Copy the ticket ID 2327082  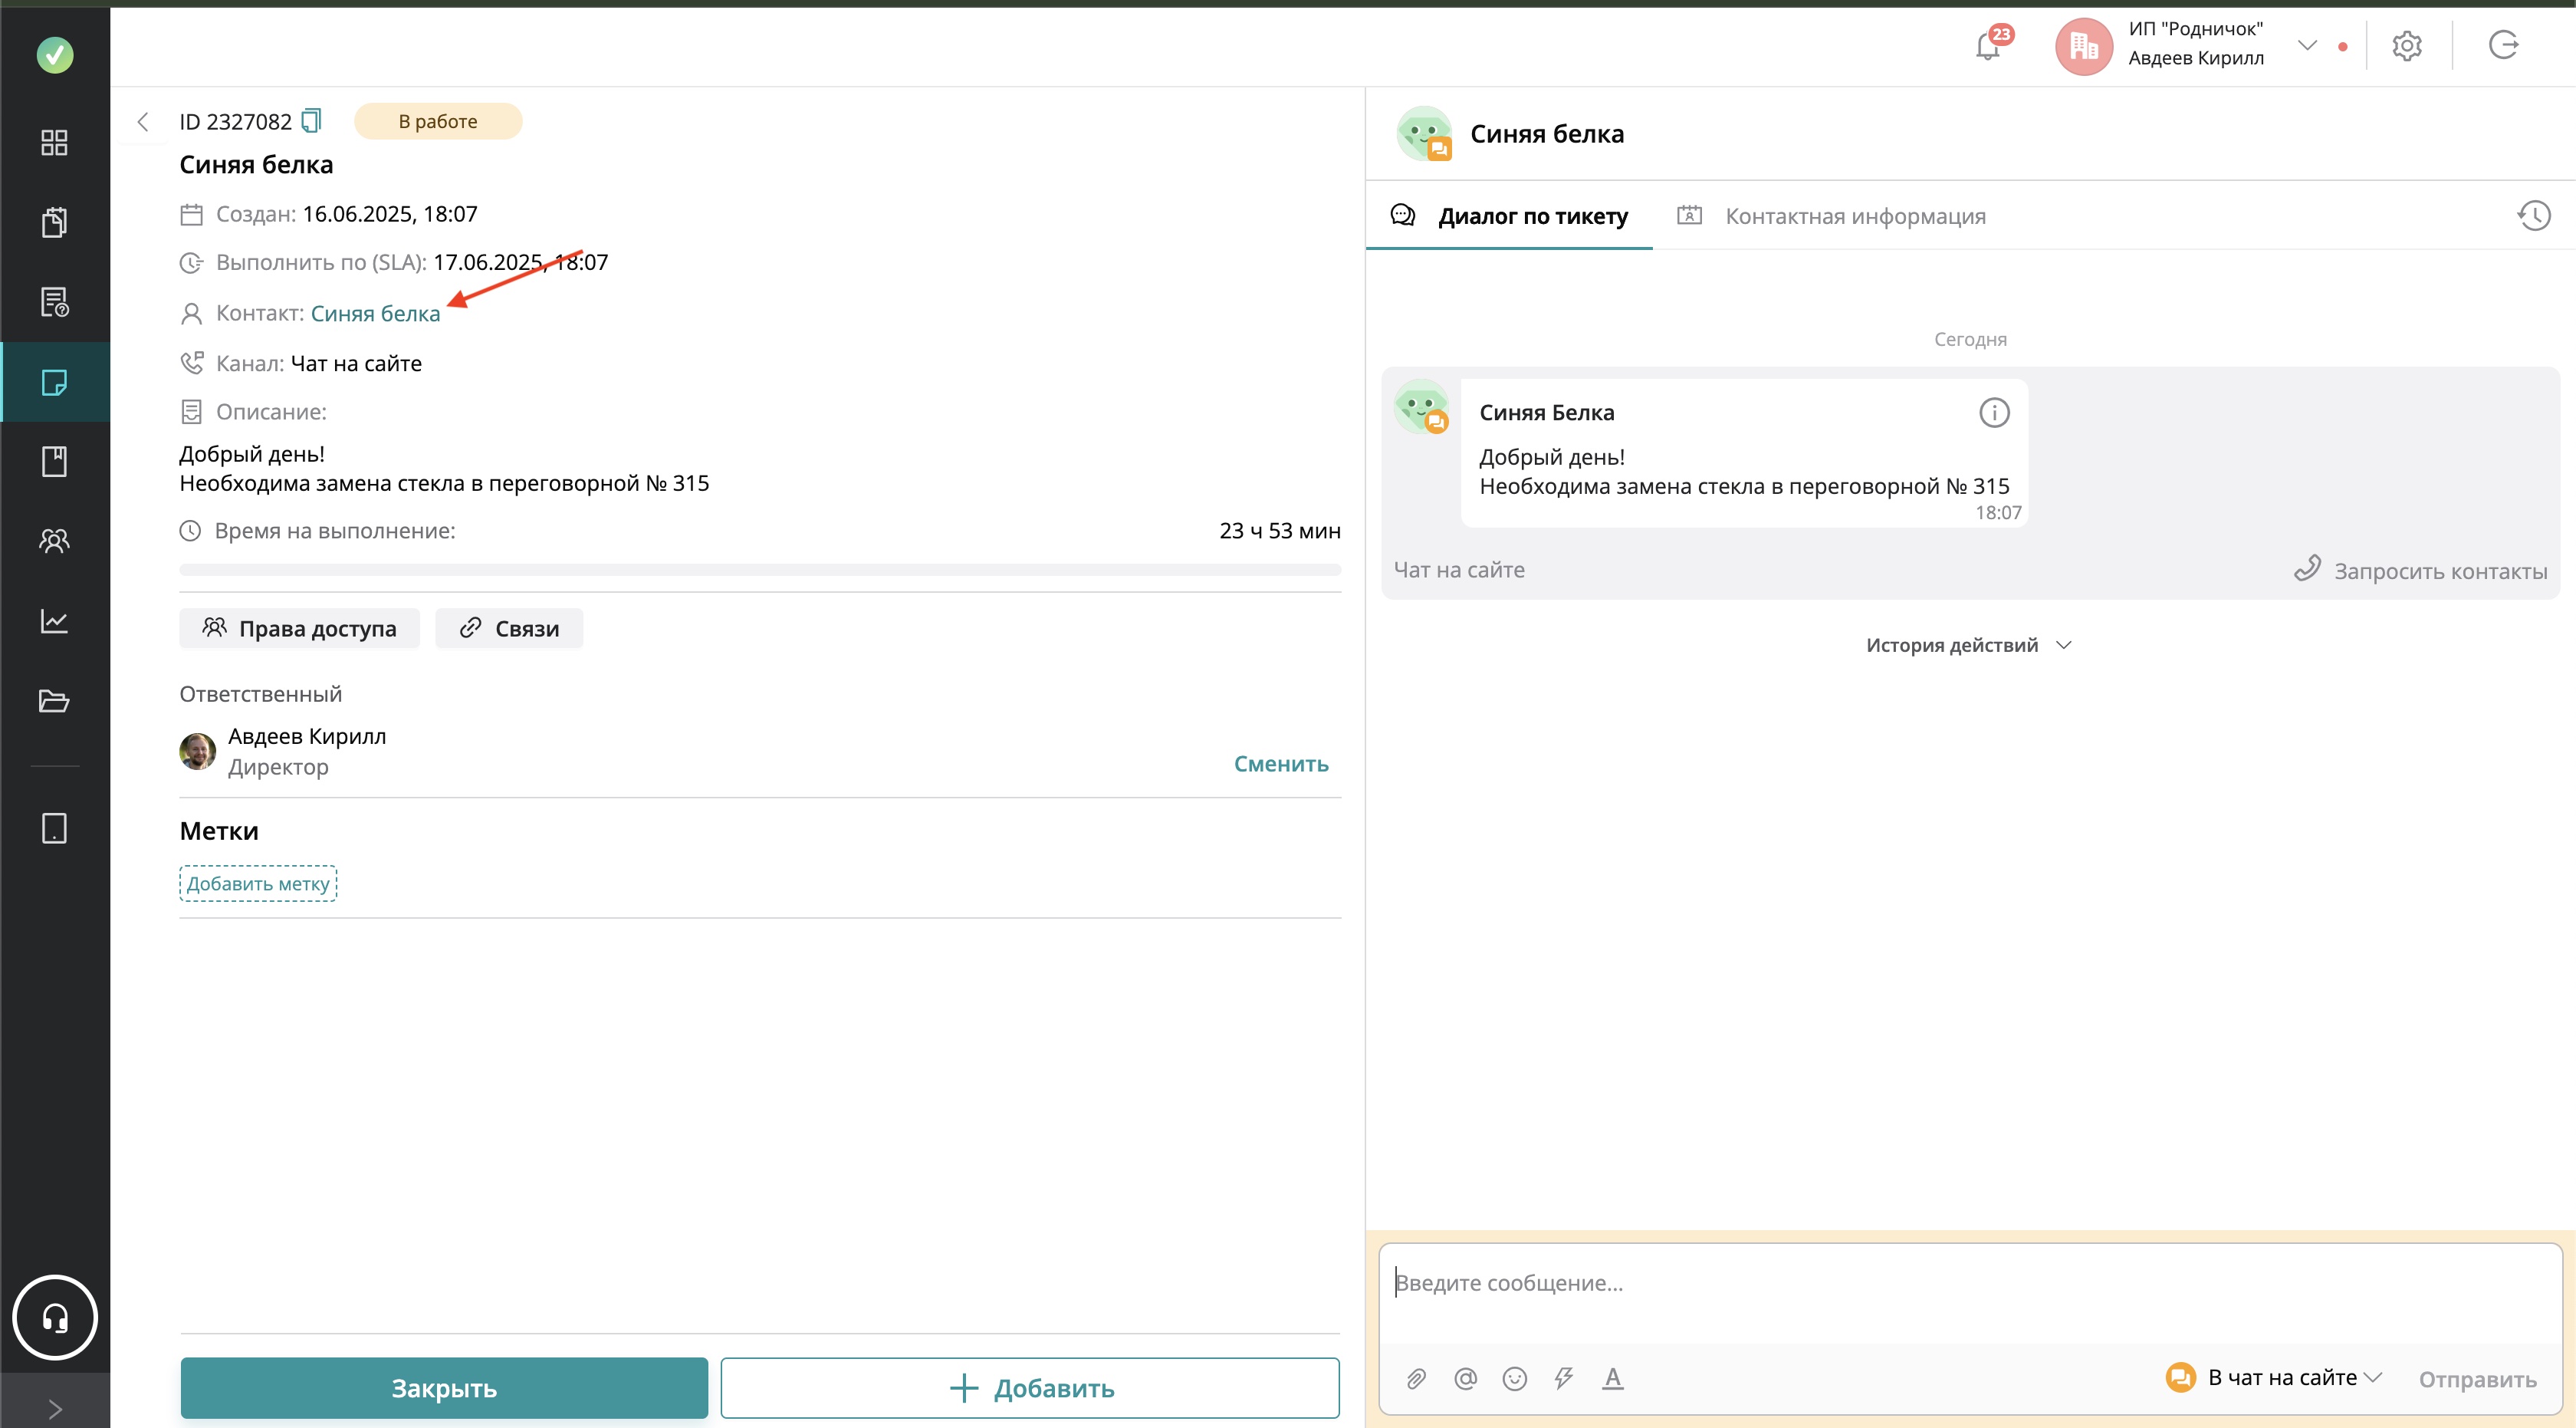pos(311,121)
